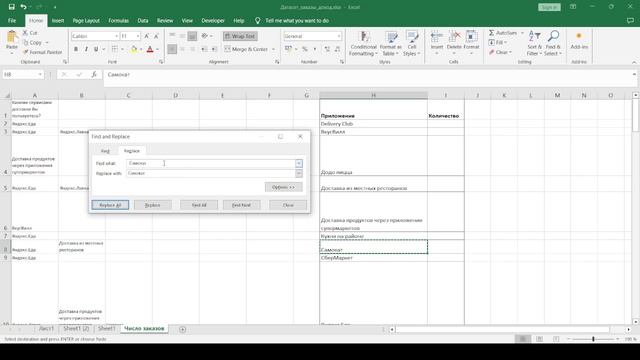Viewport: 640px width, 360px height.
Task: Click in Find what input field
Action: point(211,163)
